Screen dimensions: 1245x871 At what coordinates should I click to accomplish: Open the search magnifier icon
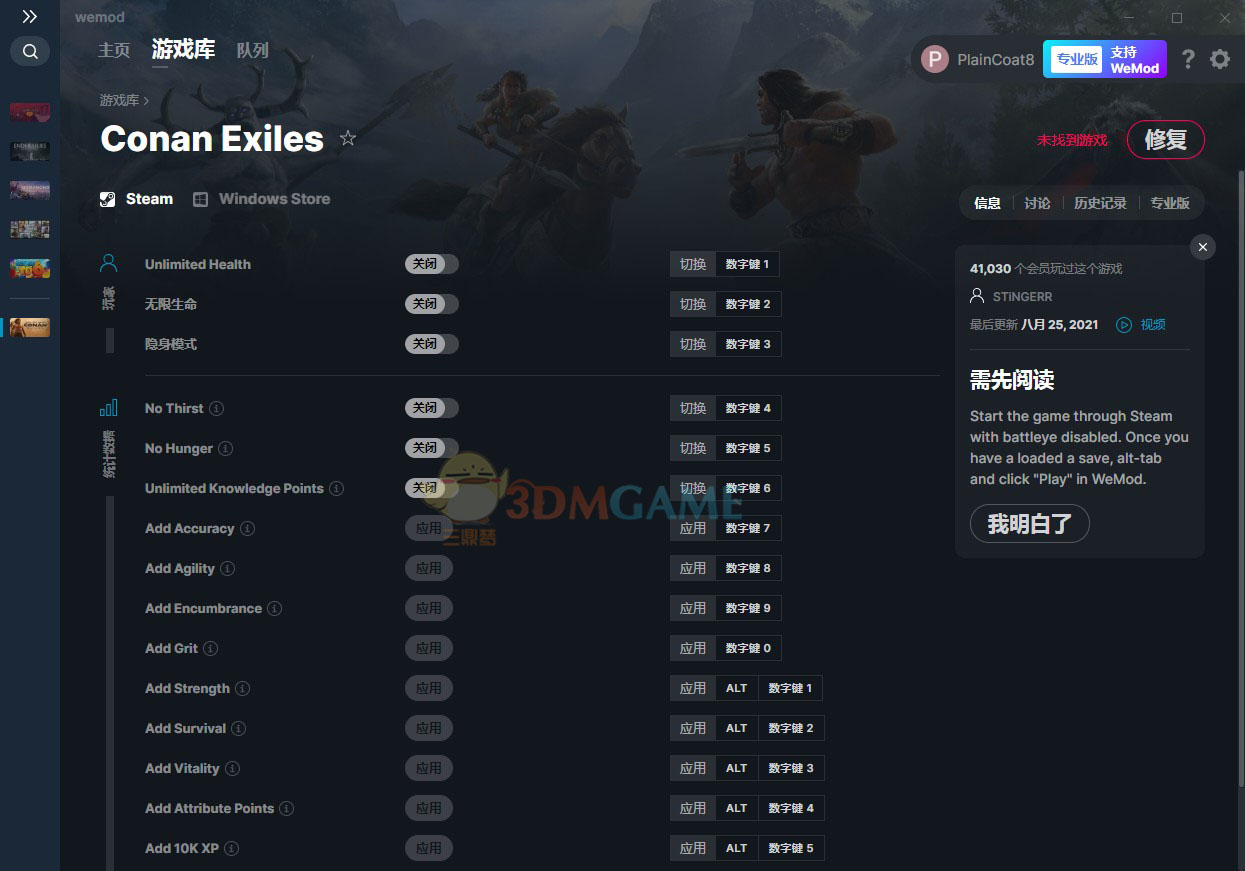coord(30,51)
